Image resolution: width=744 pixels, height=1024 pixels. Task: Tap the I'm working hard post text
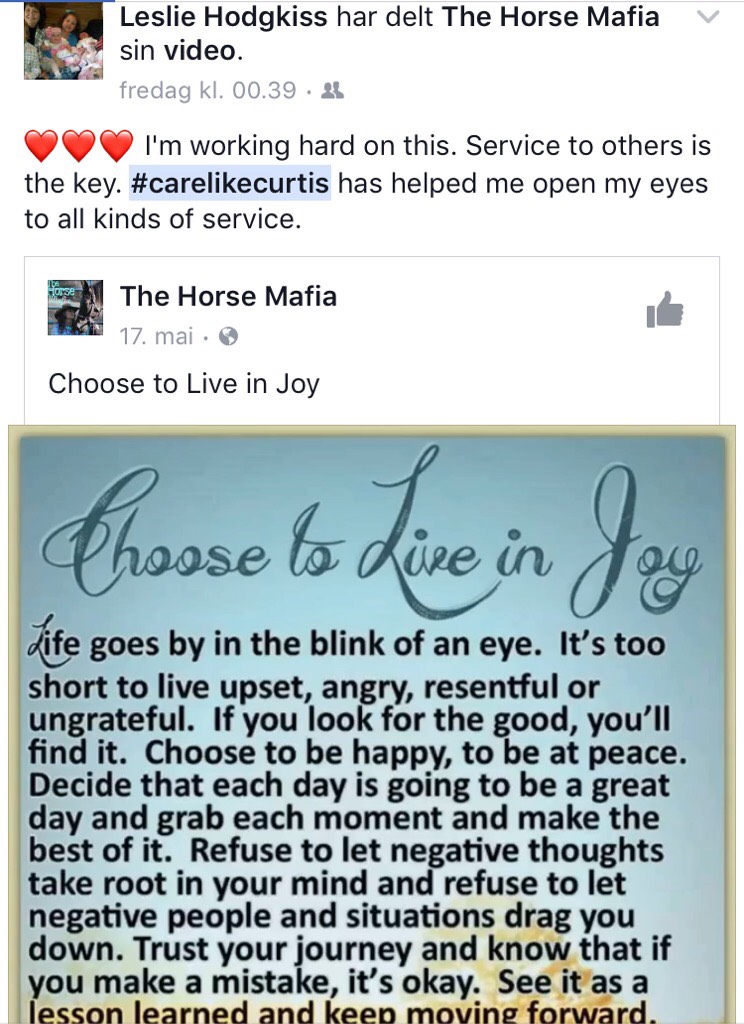coord(367,182)
